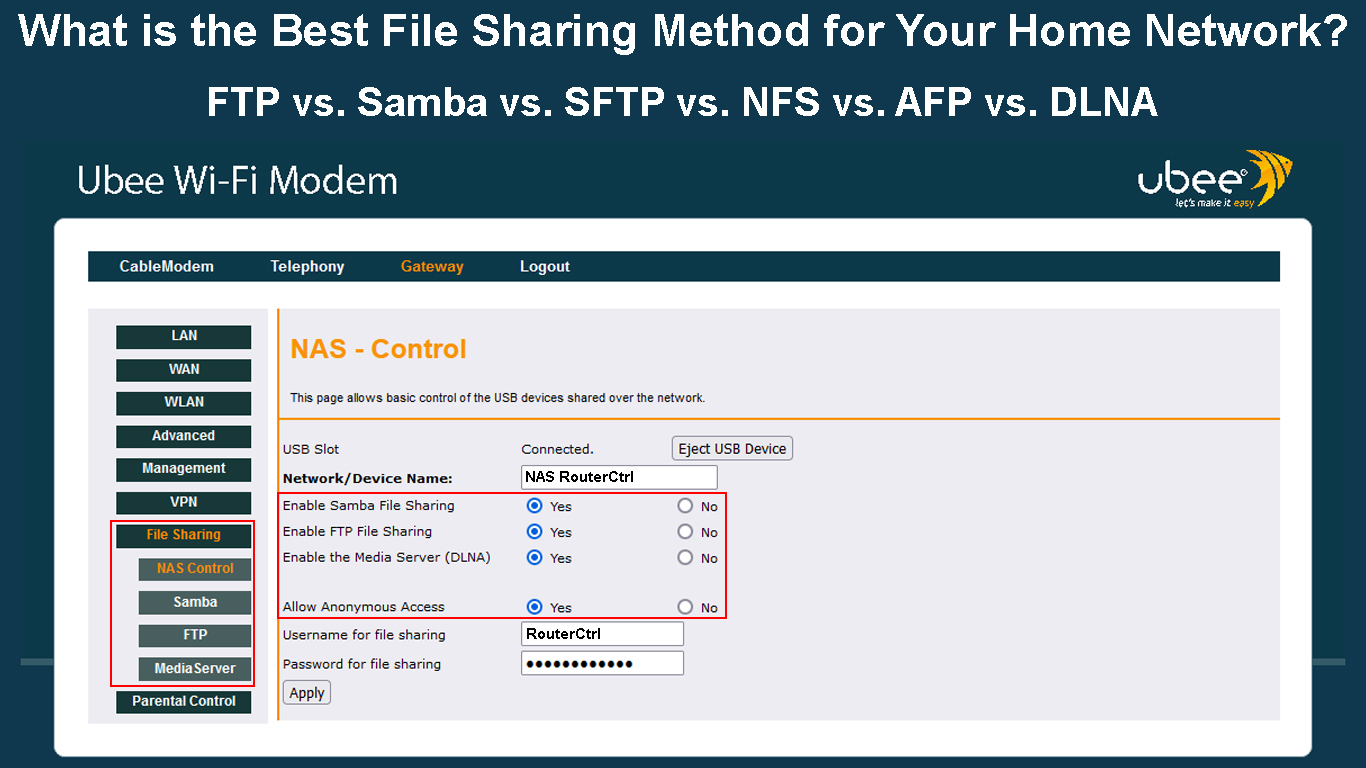Click the Apply button

[306, 693]
